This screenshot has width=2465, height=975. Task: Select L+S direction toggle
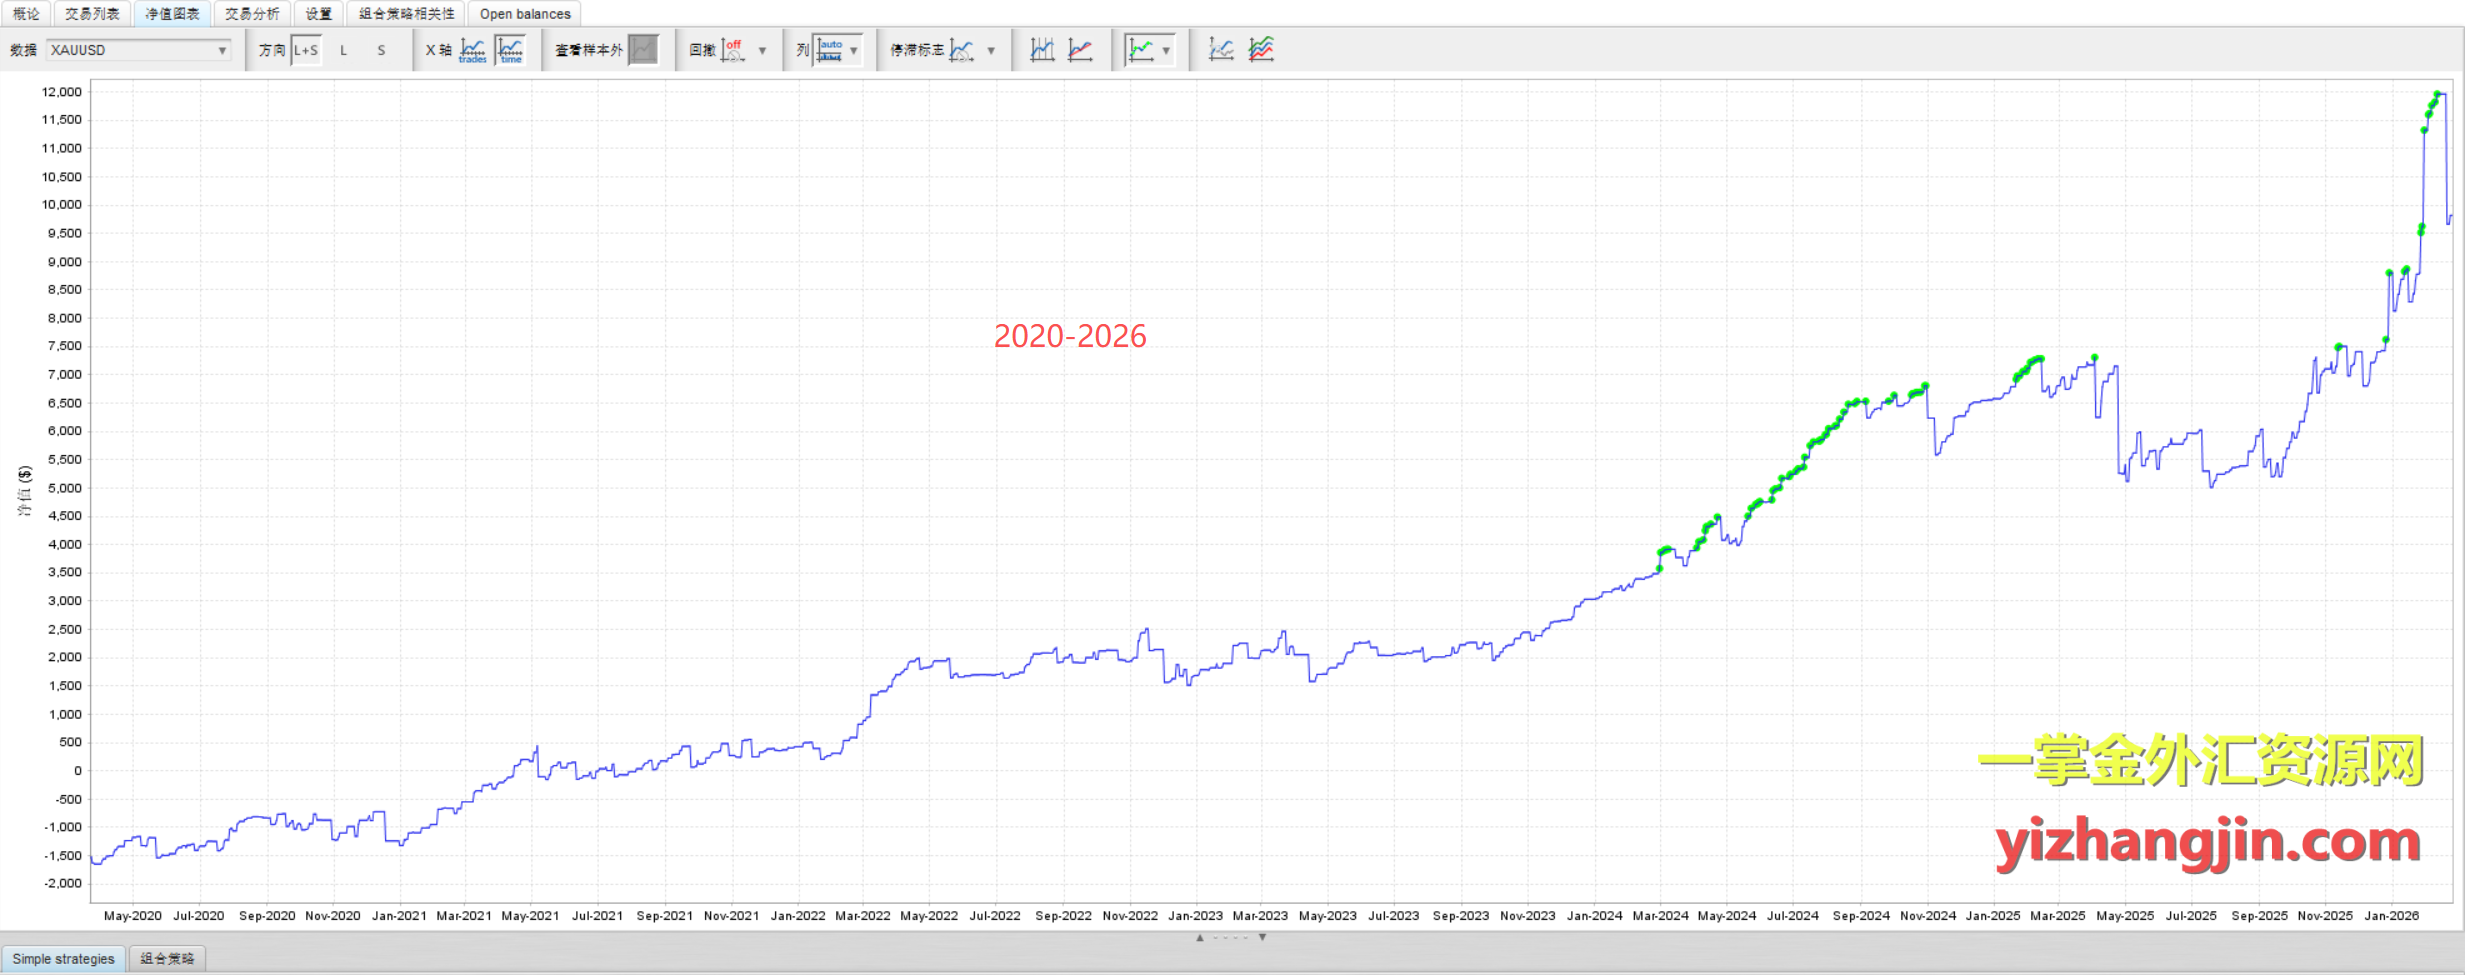[306, 50]
